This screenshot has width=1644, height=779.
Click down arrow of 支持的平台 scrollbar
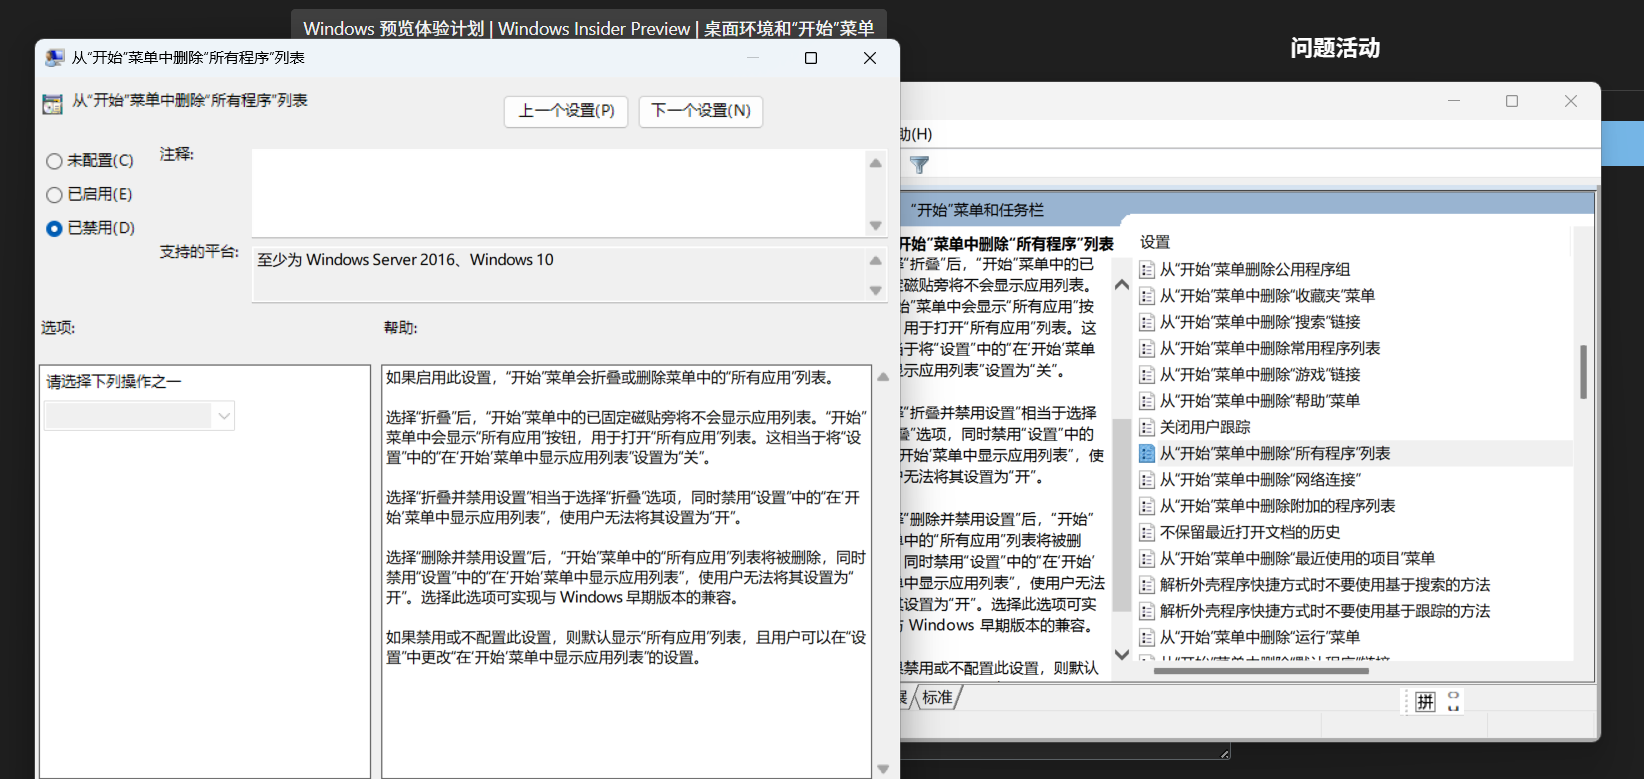click(x=876, y=290)
